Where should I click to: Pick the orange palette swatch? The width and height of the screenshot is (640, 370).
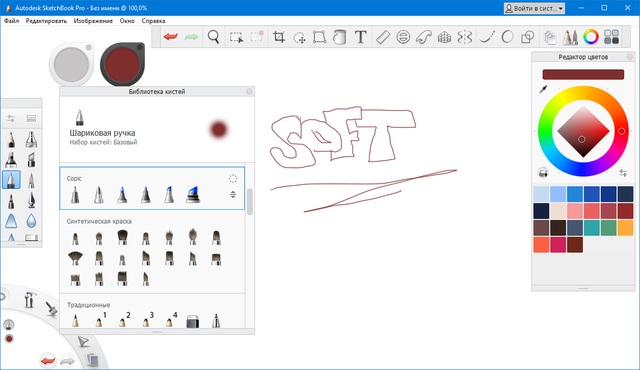pyautogui.click(x=625, y=228)
